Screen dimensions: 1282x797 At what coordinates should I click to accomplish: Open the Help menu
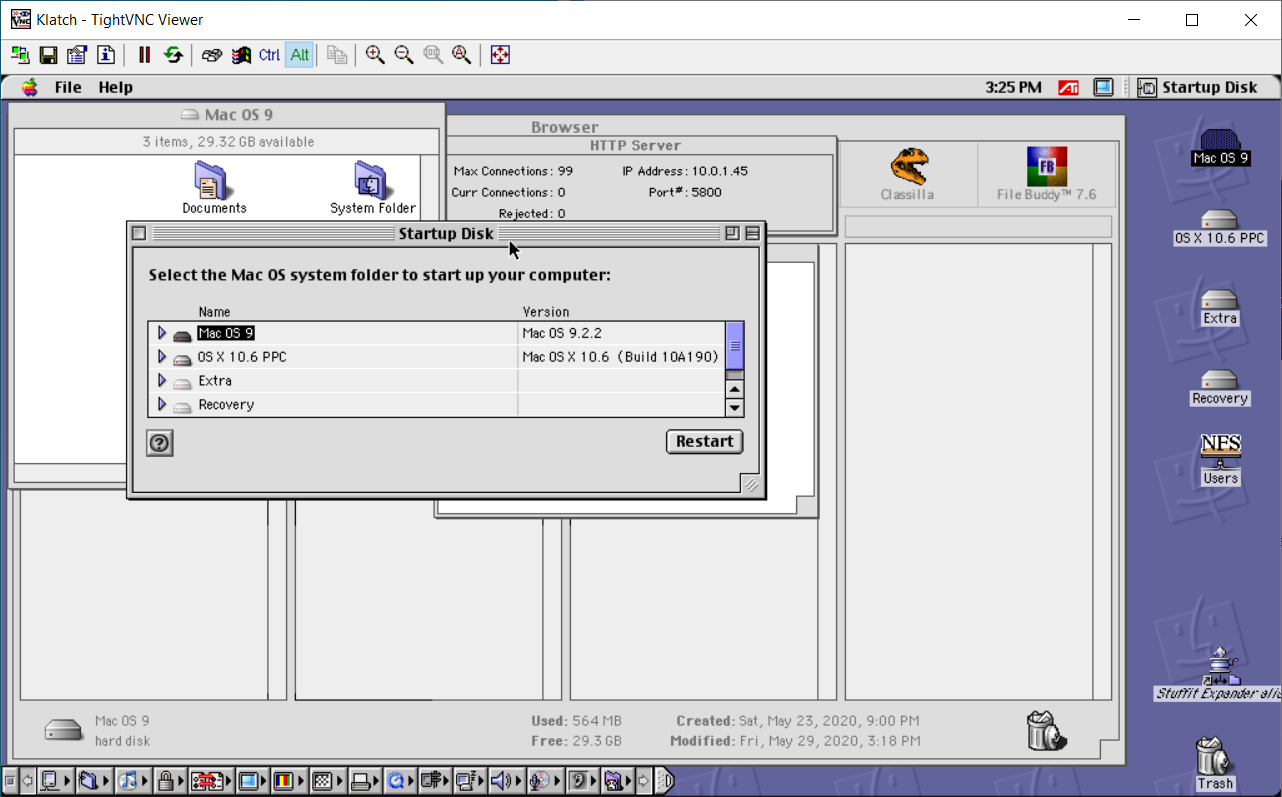(x=116, y=87)
